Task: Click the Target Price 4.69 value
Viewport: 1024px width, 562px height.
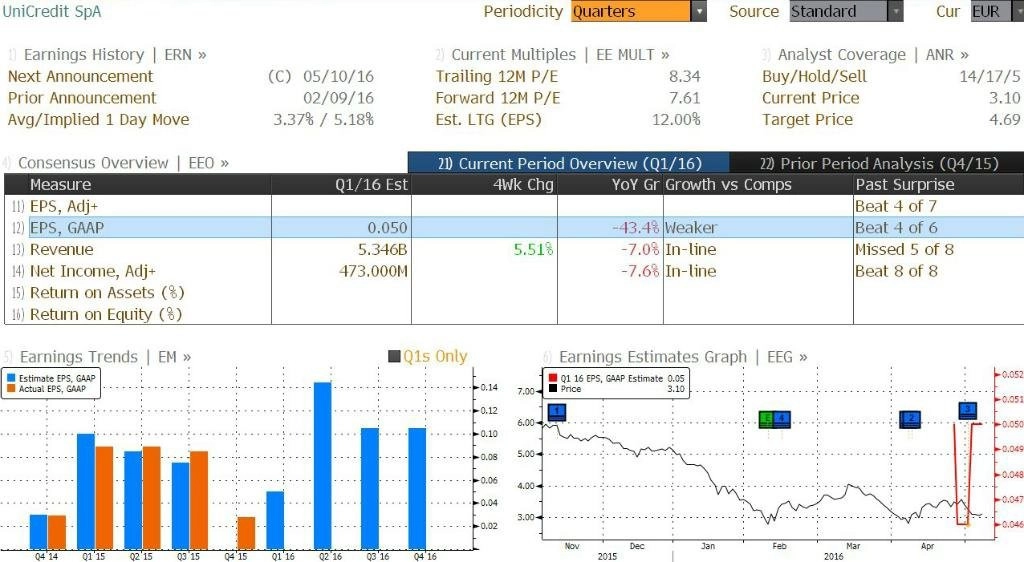Action: (1004, 119)
